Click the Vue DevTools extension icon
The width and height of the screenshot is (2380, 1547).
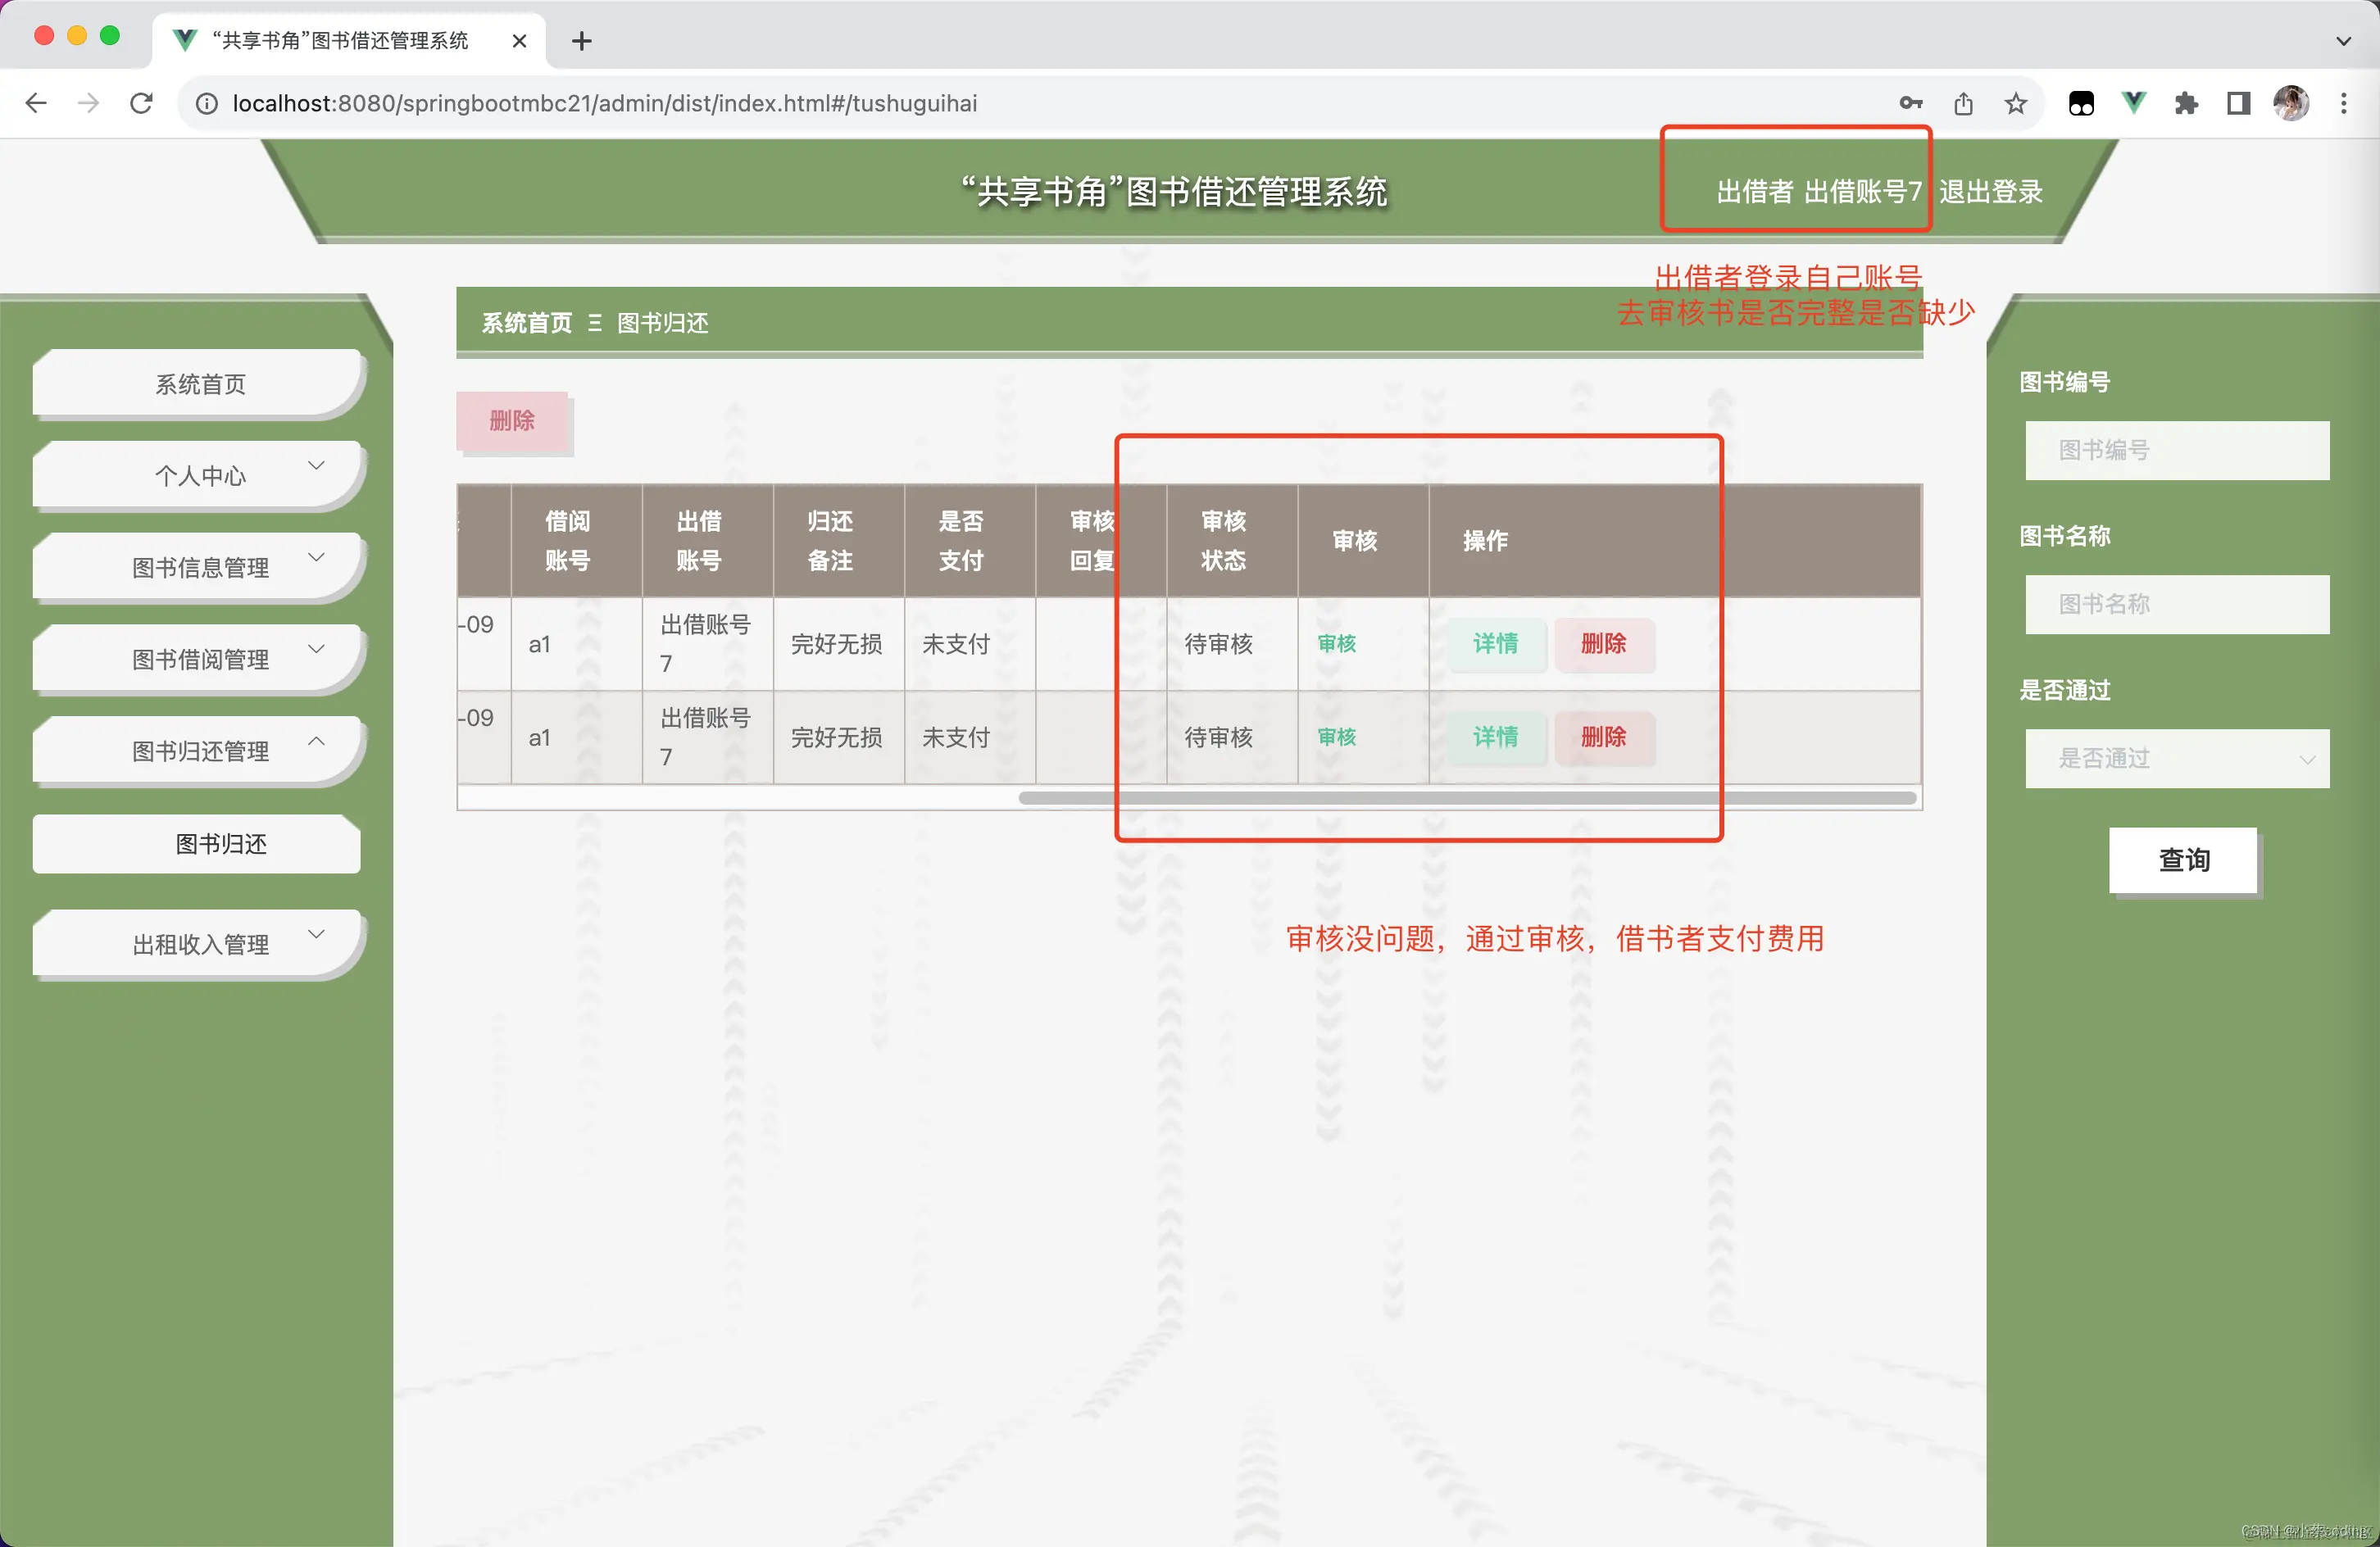click(2133, 103)
